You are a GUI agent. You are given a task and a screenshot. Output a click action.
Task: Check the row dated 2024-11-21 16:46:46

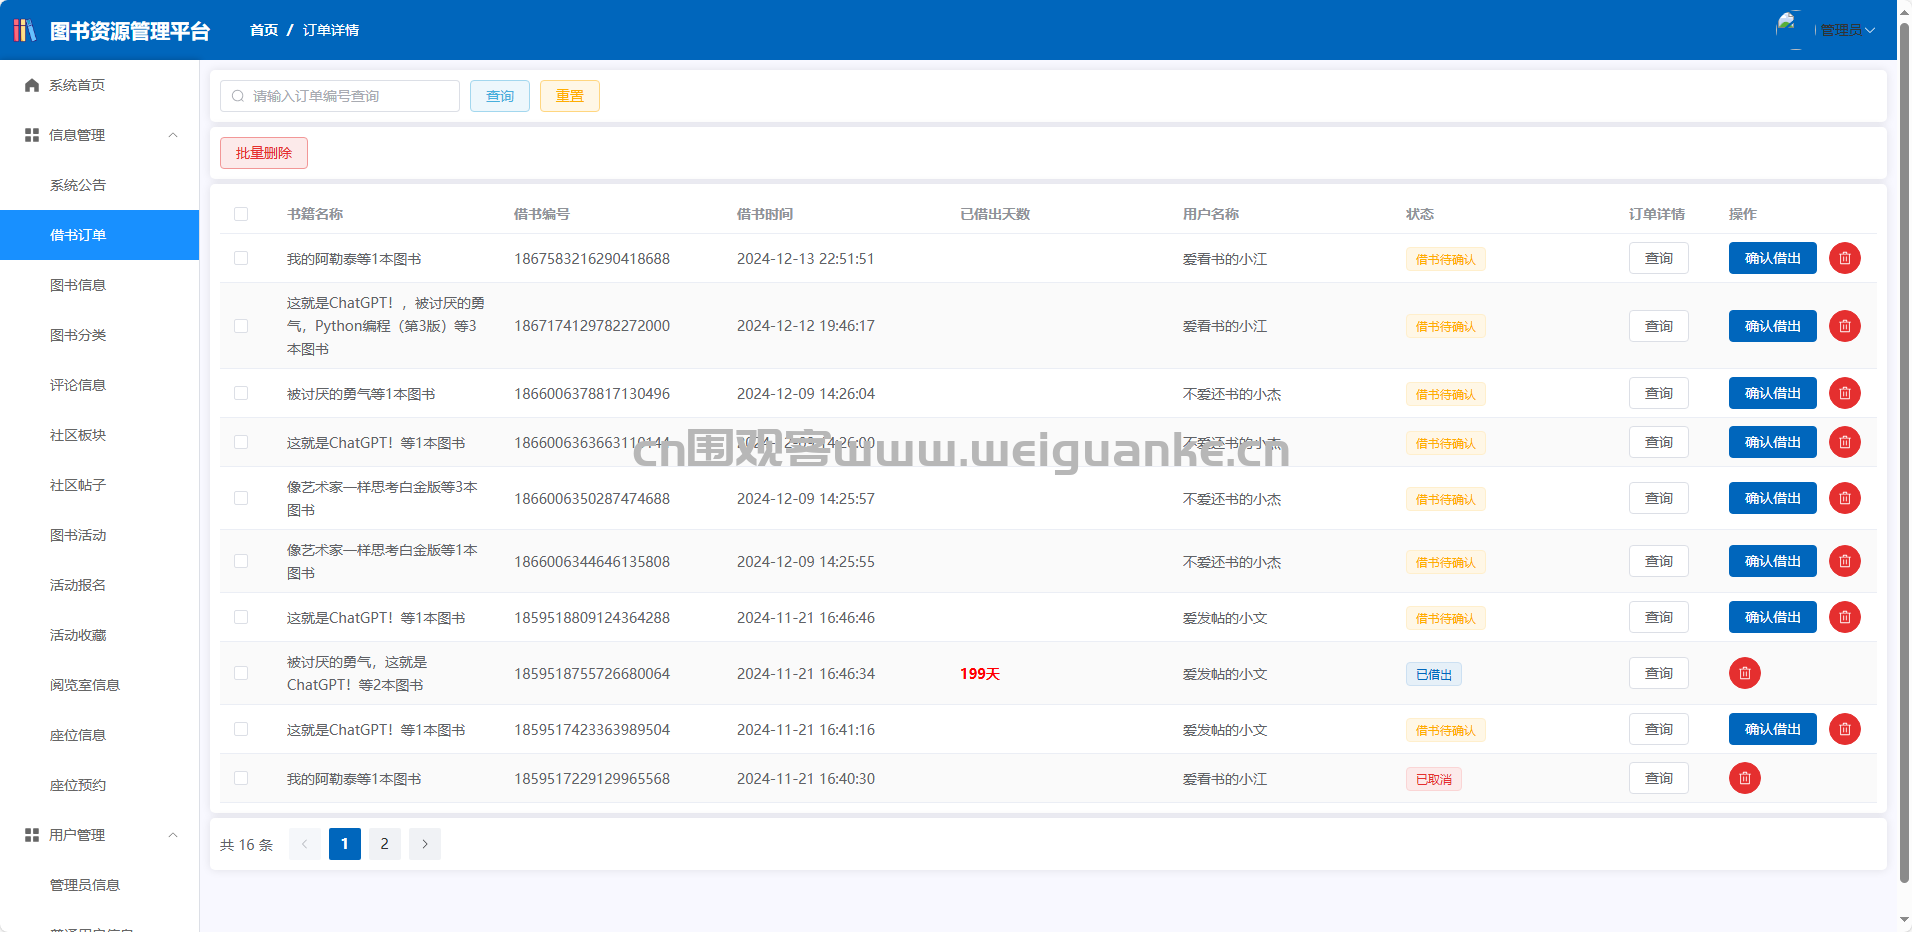241,617
